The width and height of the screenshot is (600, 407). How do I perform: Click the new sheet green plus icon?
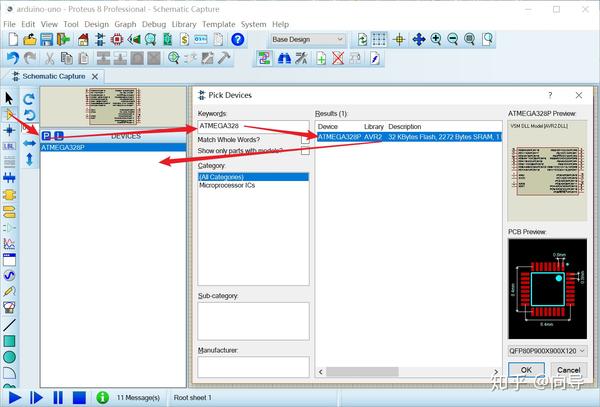[321, 59]
